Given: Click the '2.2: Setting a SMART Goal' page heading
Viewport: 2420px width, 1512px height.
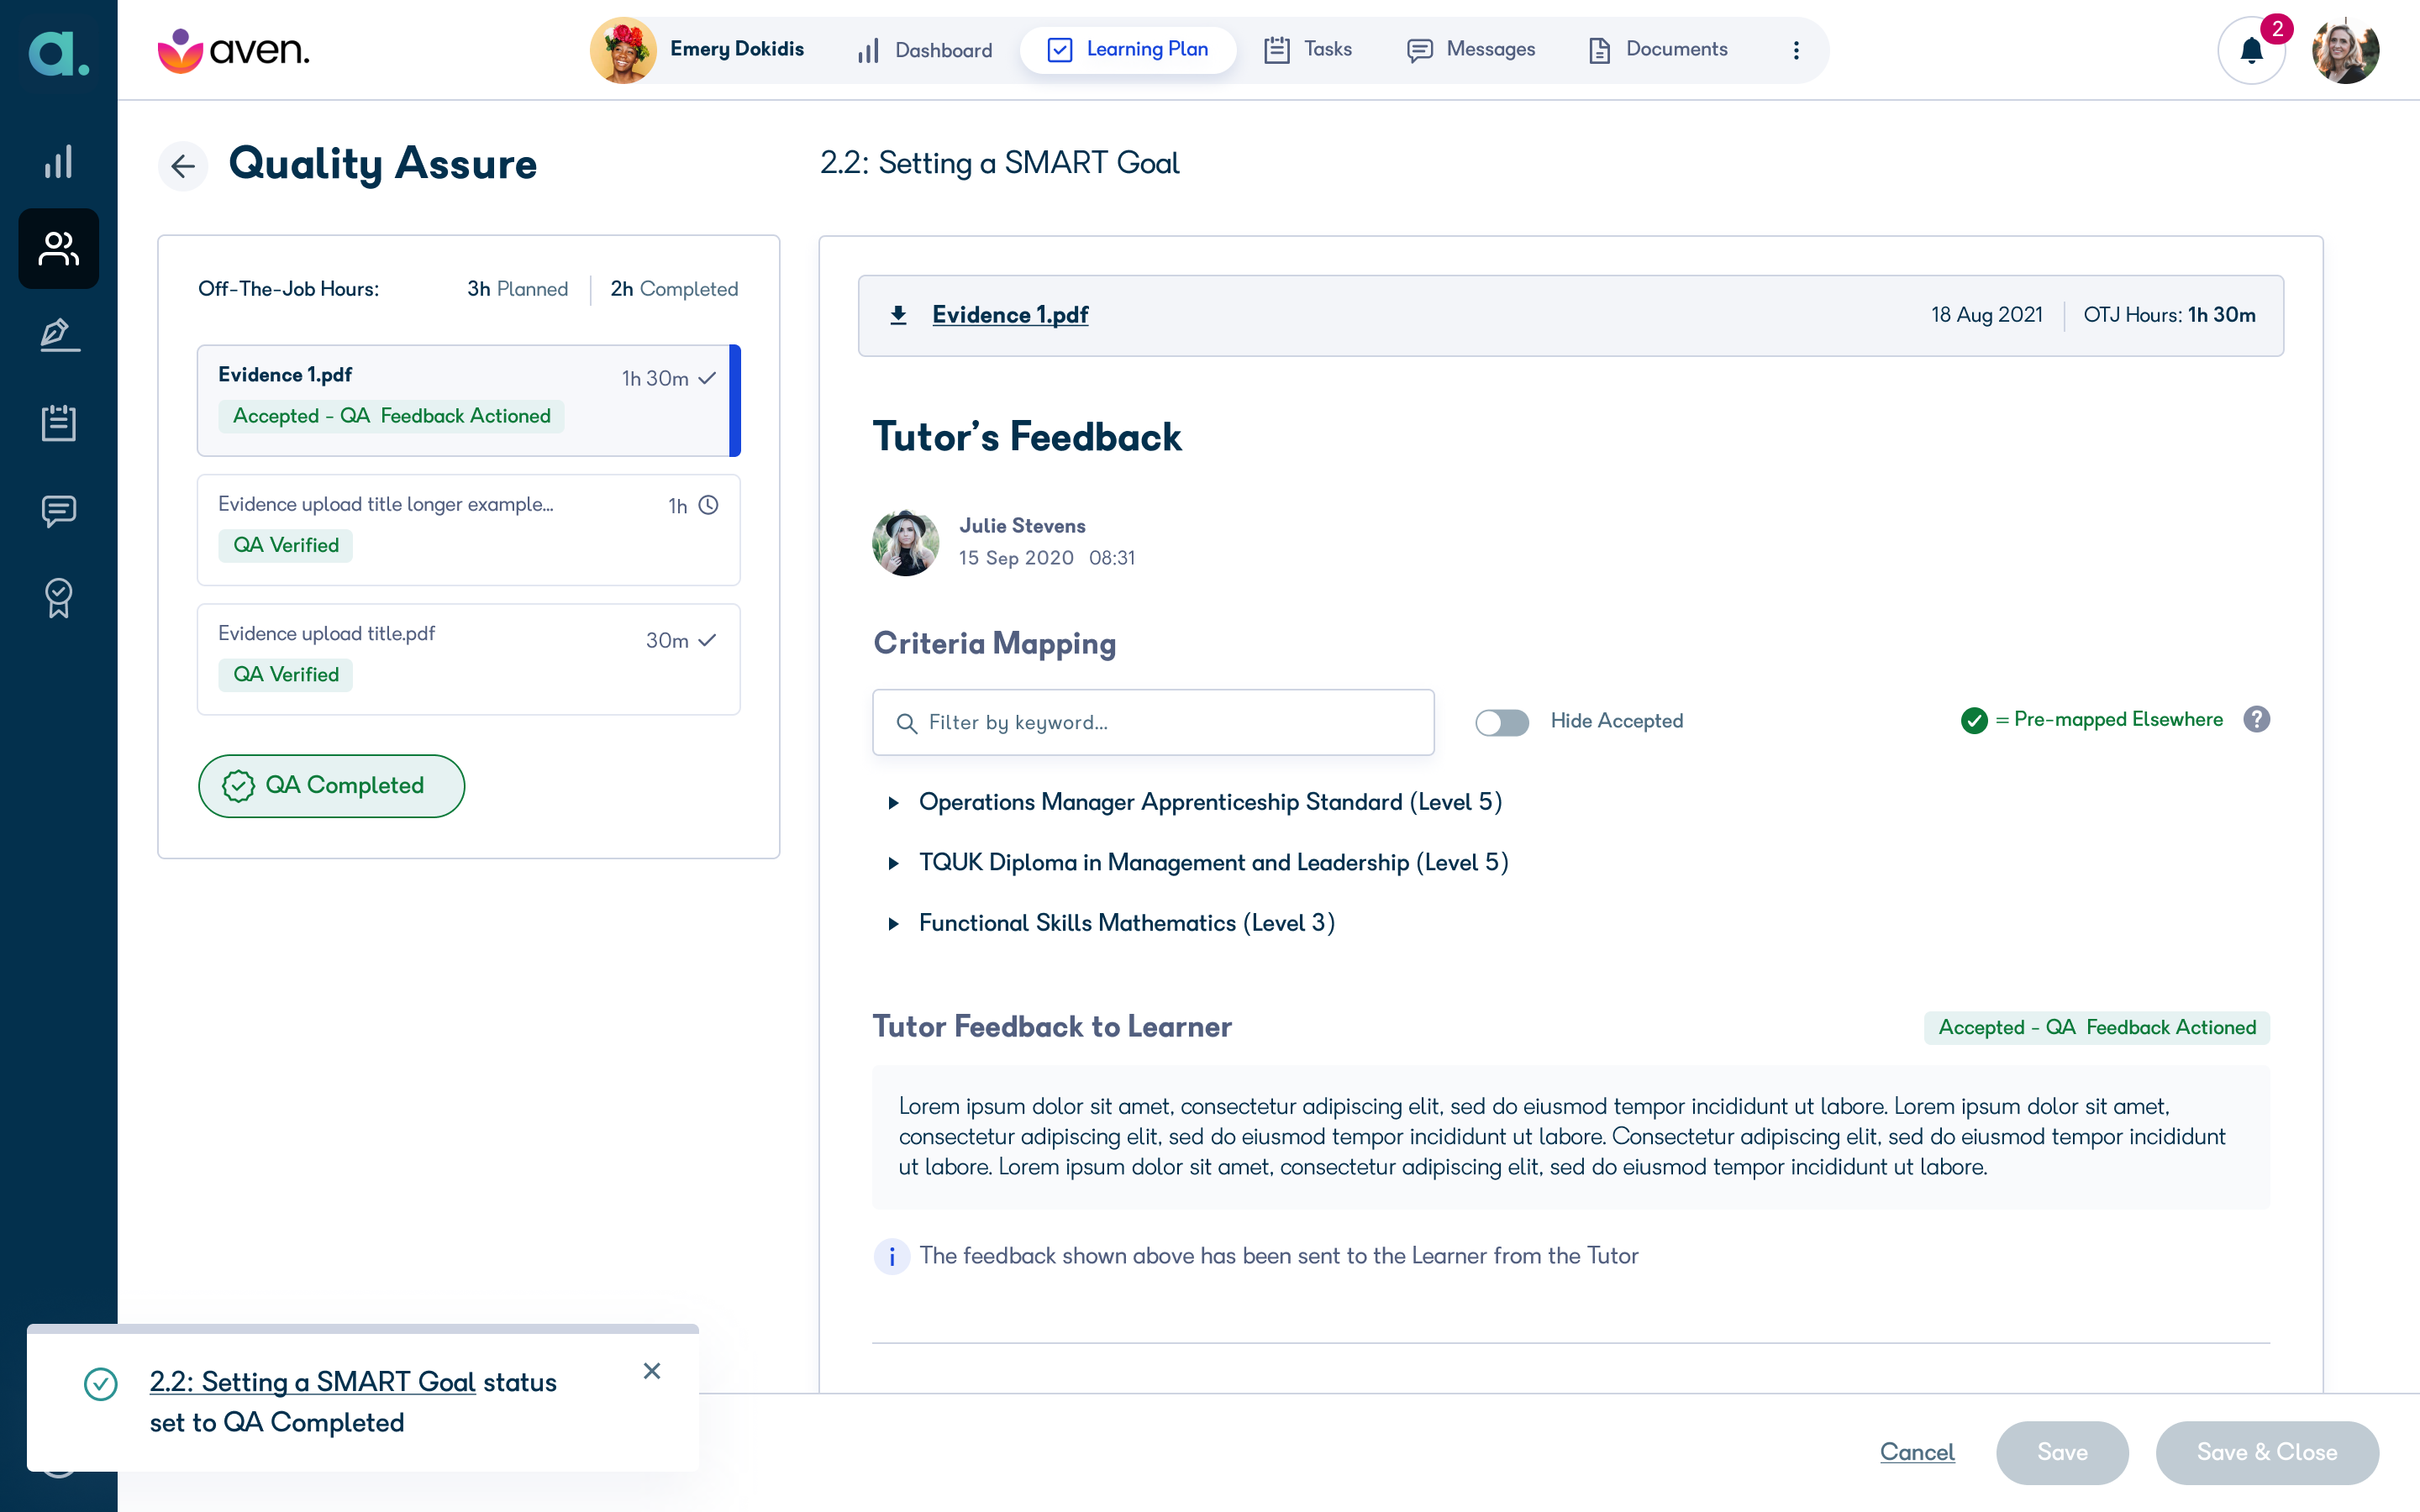Looking at the screenshot, I should (999, 163).
